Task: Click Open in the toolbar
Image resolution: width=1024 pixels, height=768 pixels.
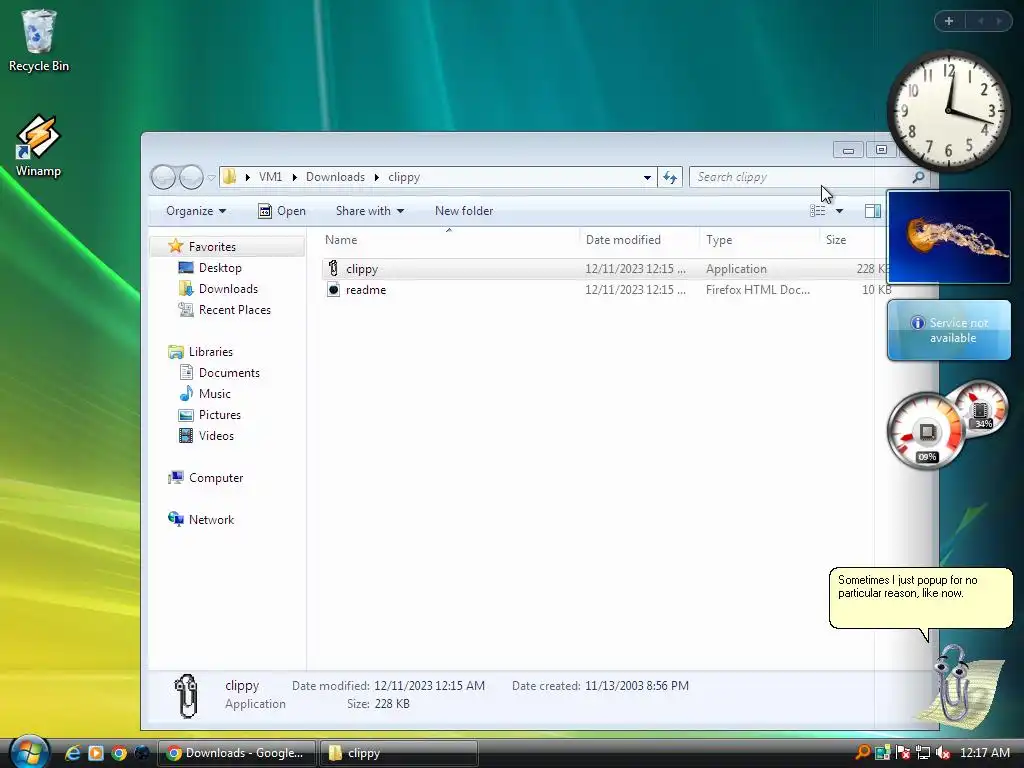Action: pos(282,211)
